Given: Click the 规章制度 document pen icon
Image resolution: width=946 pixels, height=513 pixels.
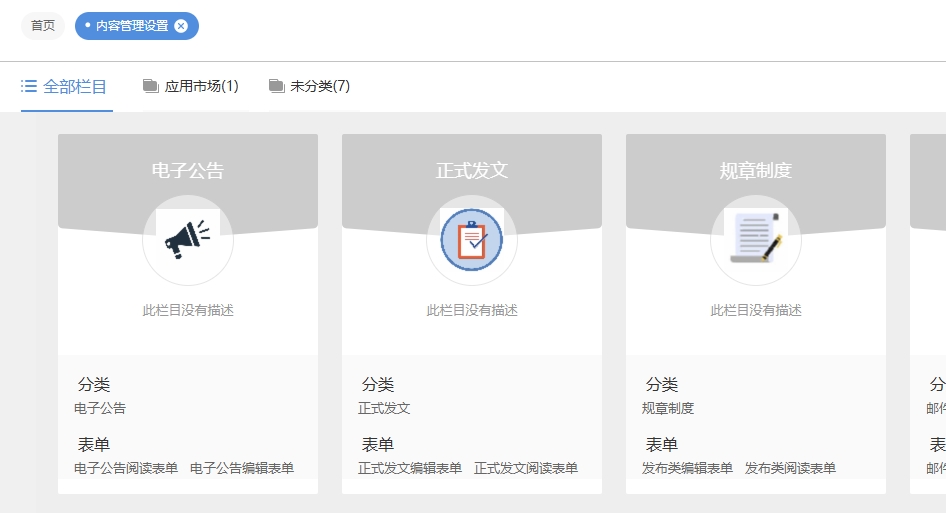Looking at the screenshot, I should (756, 240).
